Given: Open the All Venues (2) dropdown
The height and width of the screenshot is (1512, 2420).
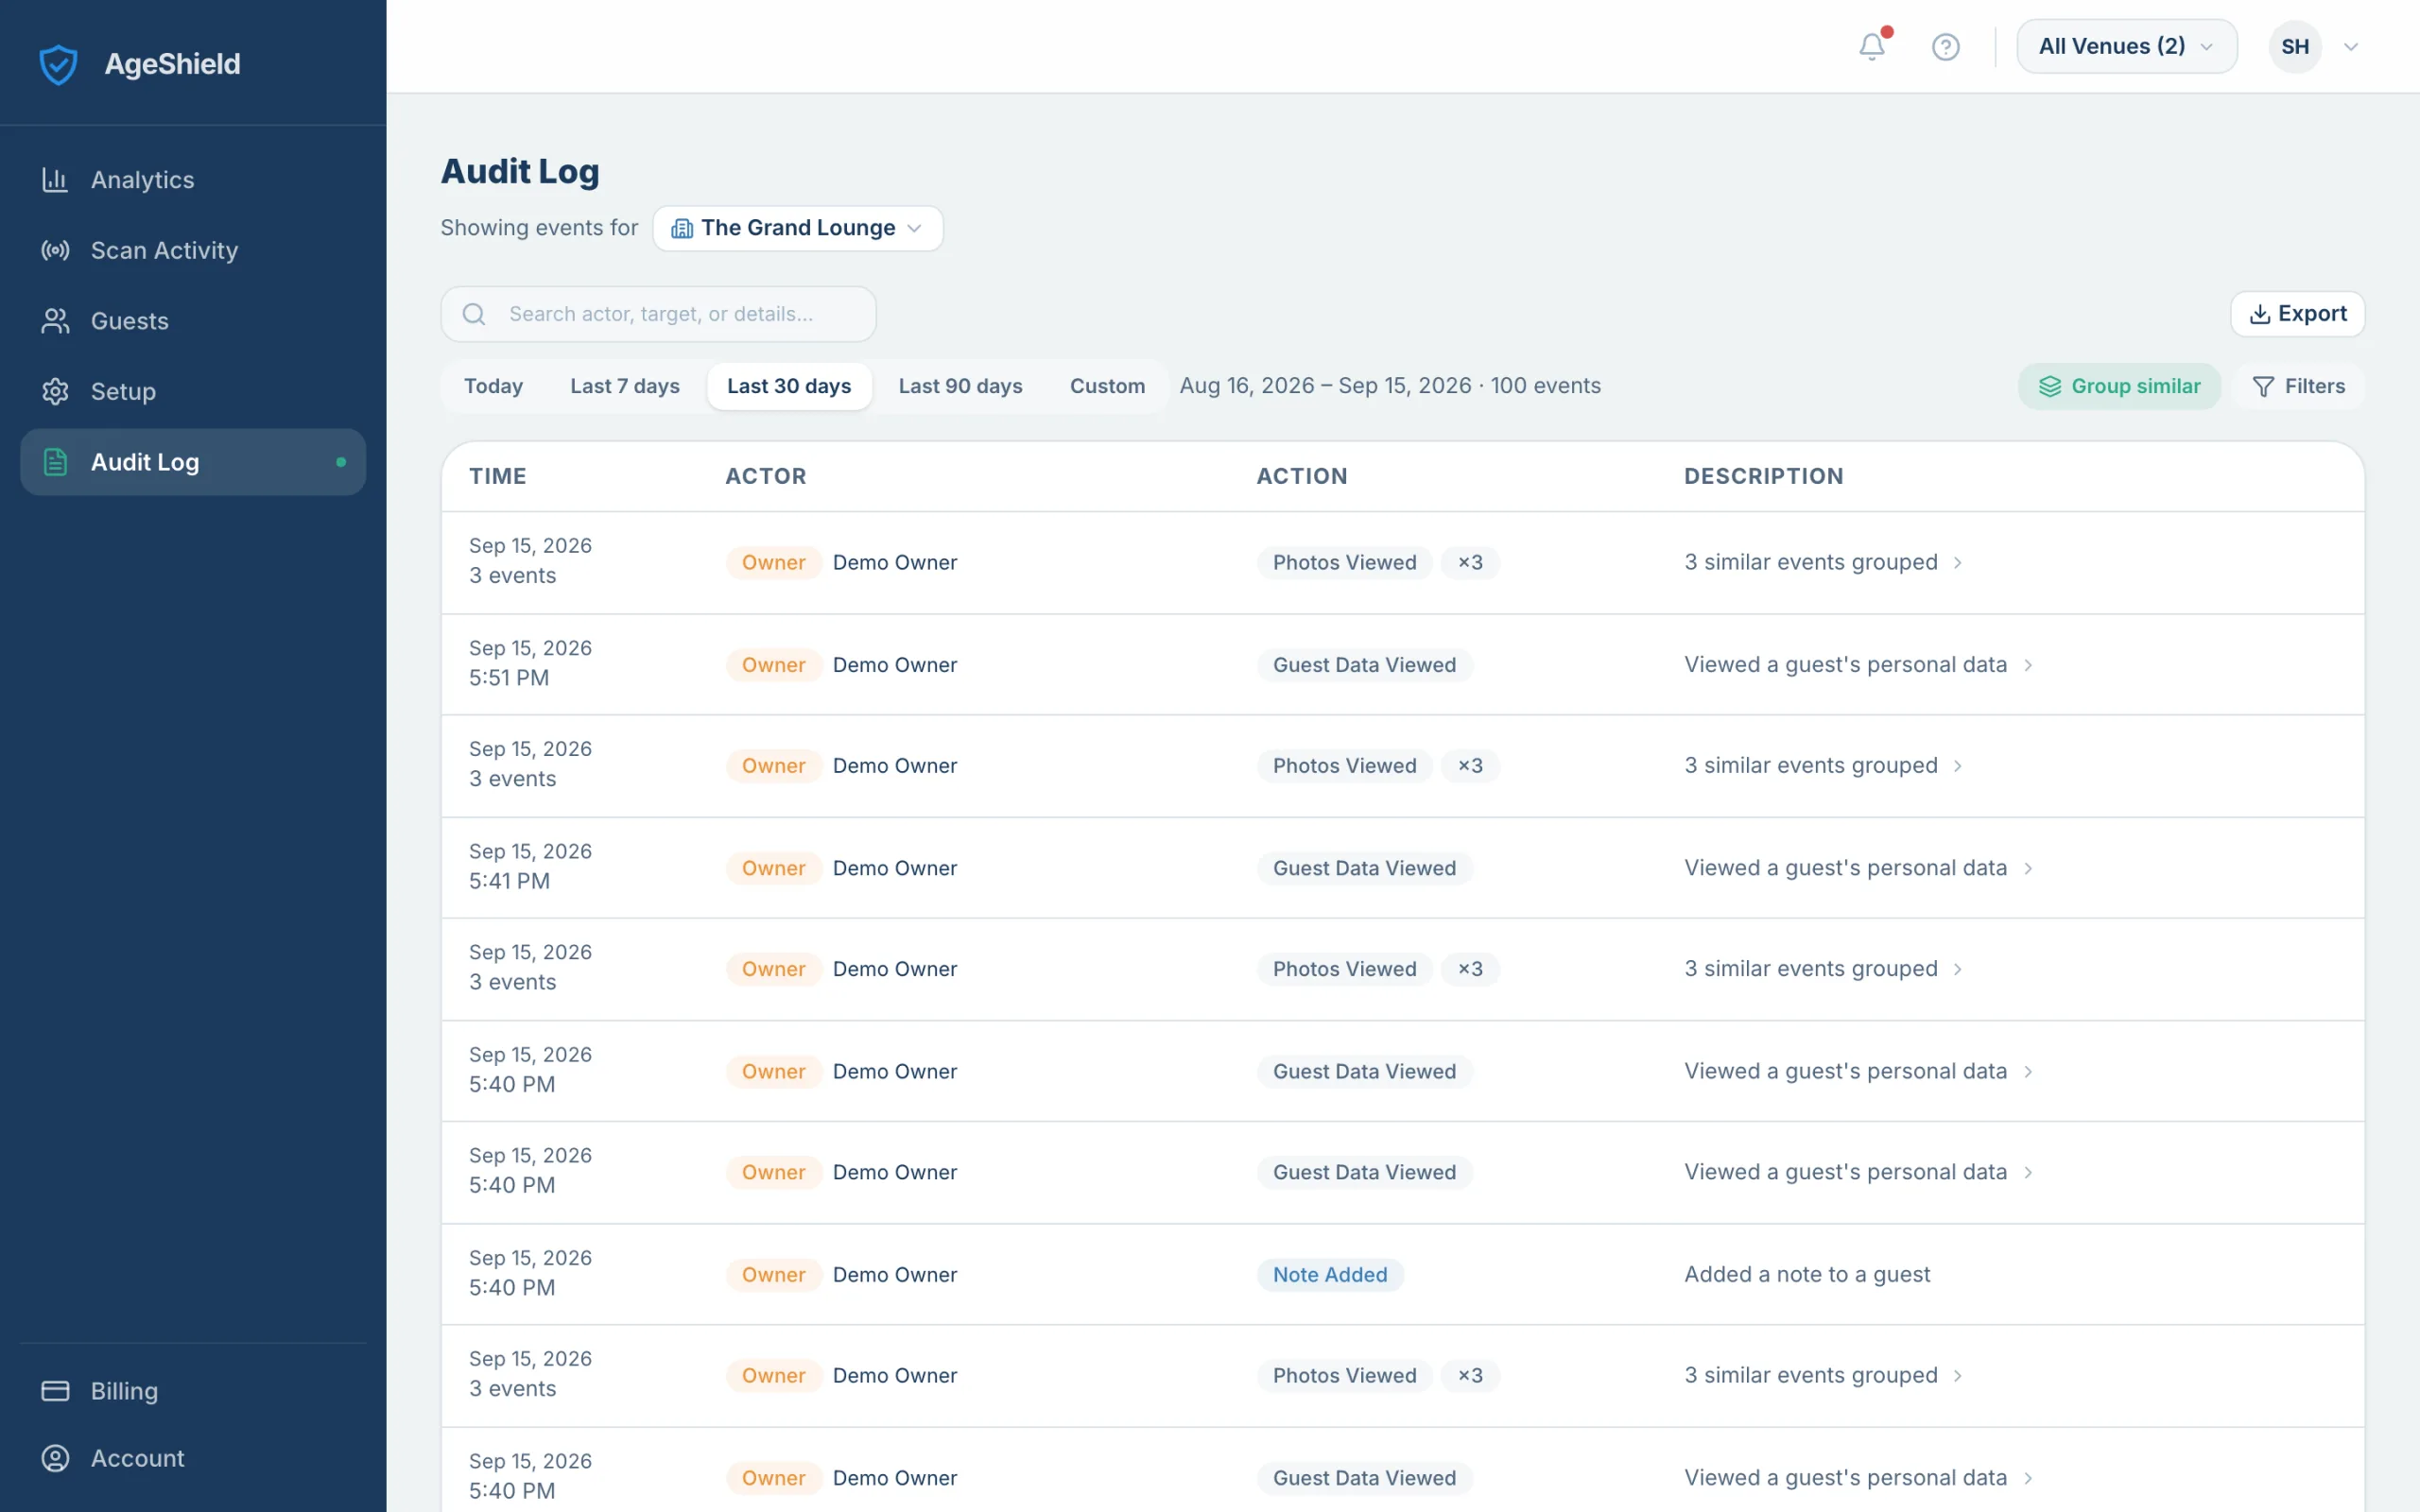Looking at the screenshot, I should click(x=2126, y=46).
